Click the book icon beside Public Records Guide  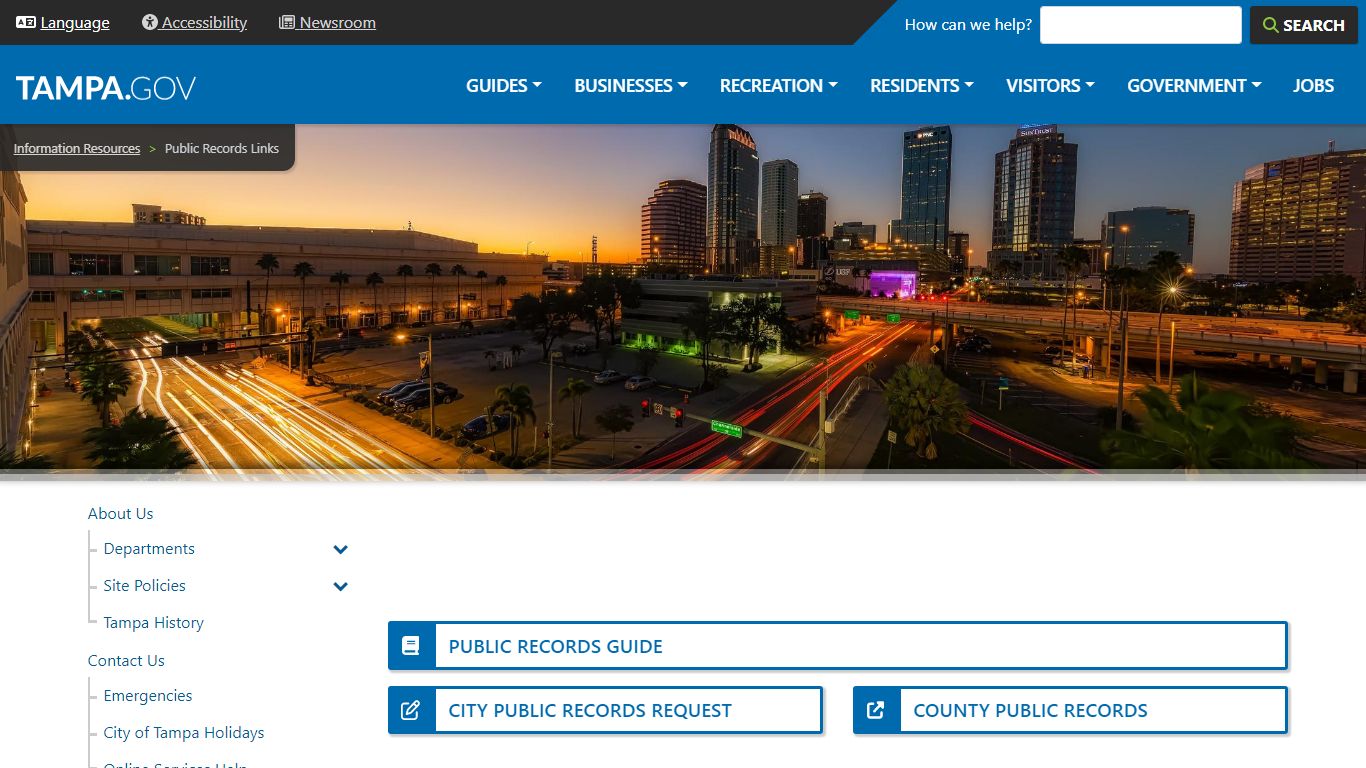pyautogui.click(x=411, y=646)
